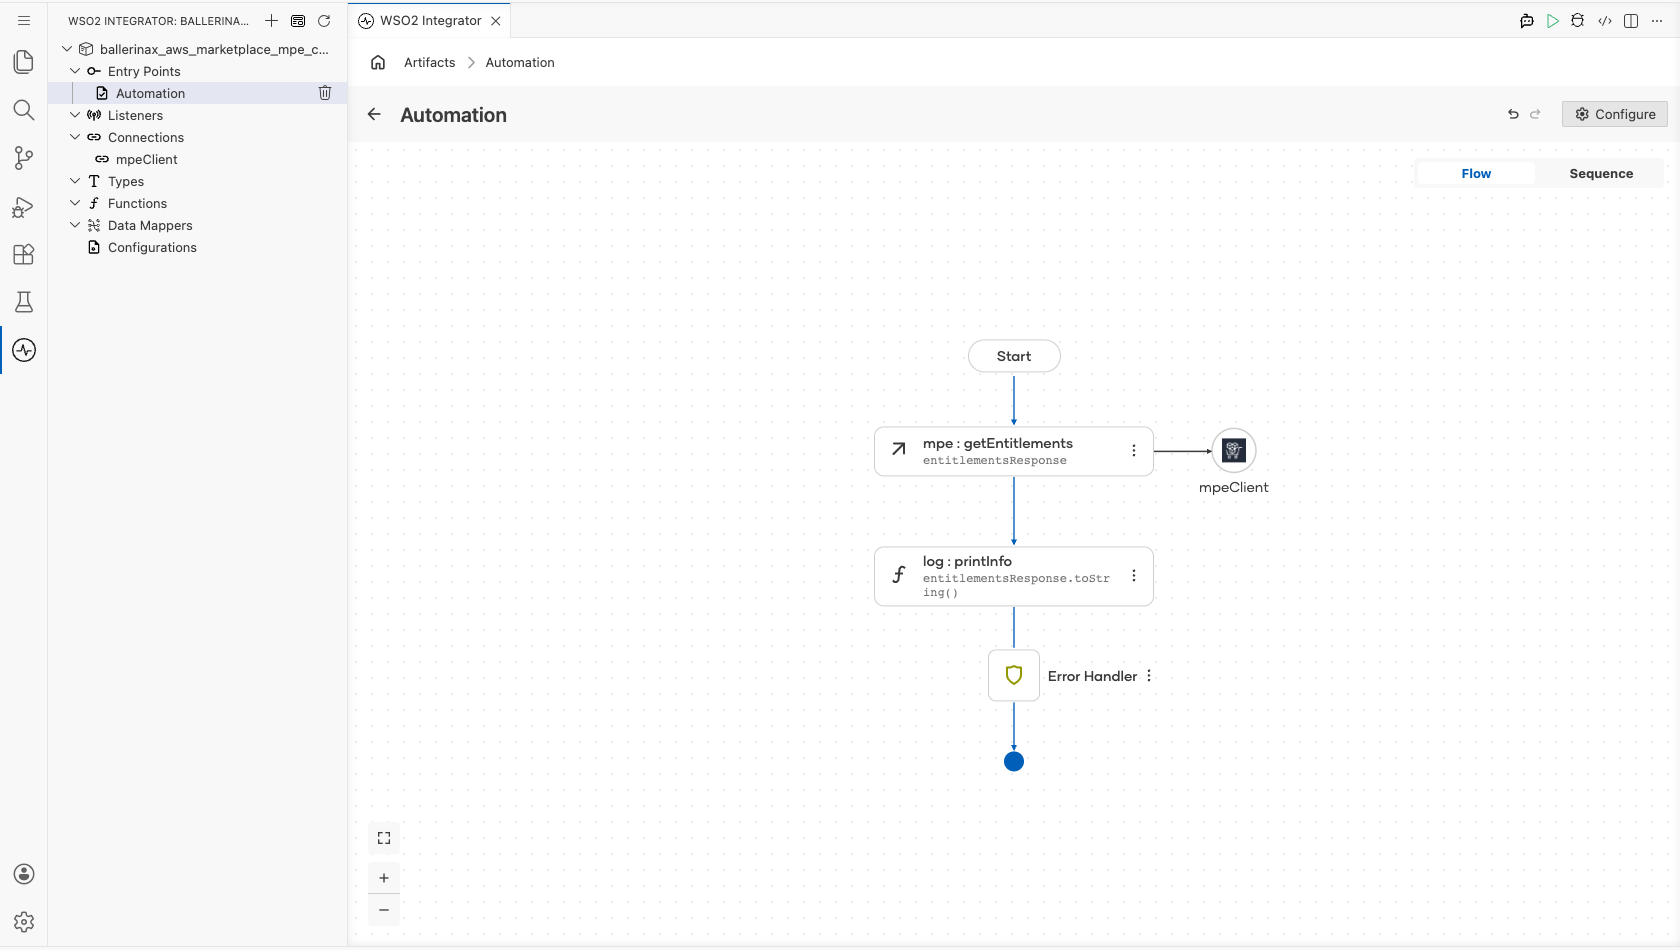
Task: Show source code icon
Action: 1605,20
